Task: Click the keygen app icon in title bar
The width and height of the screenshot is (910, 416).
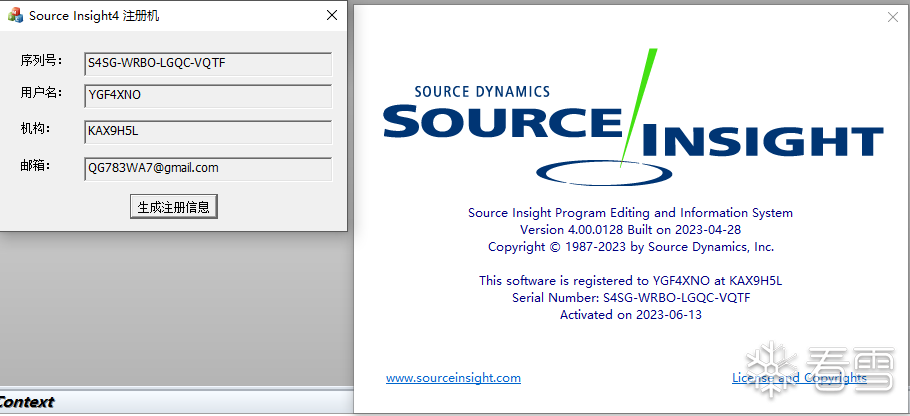Action: [x=15, y=15]
